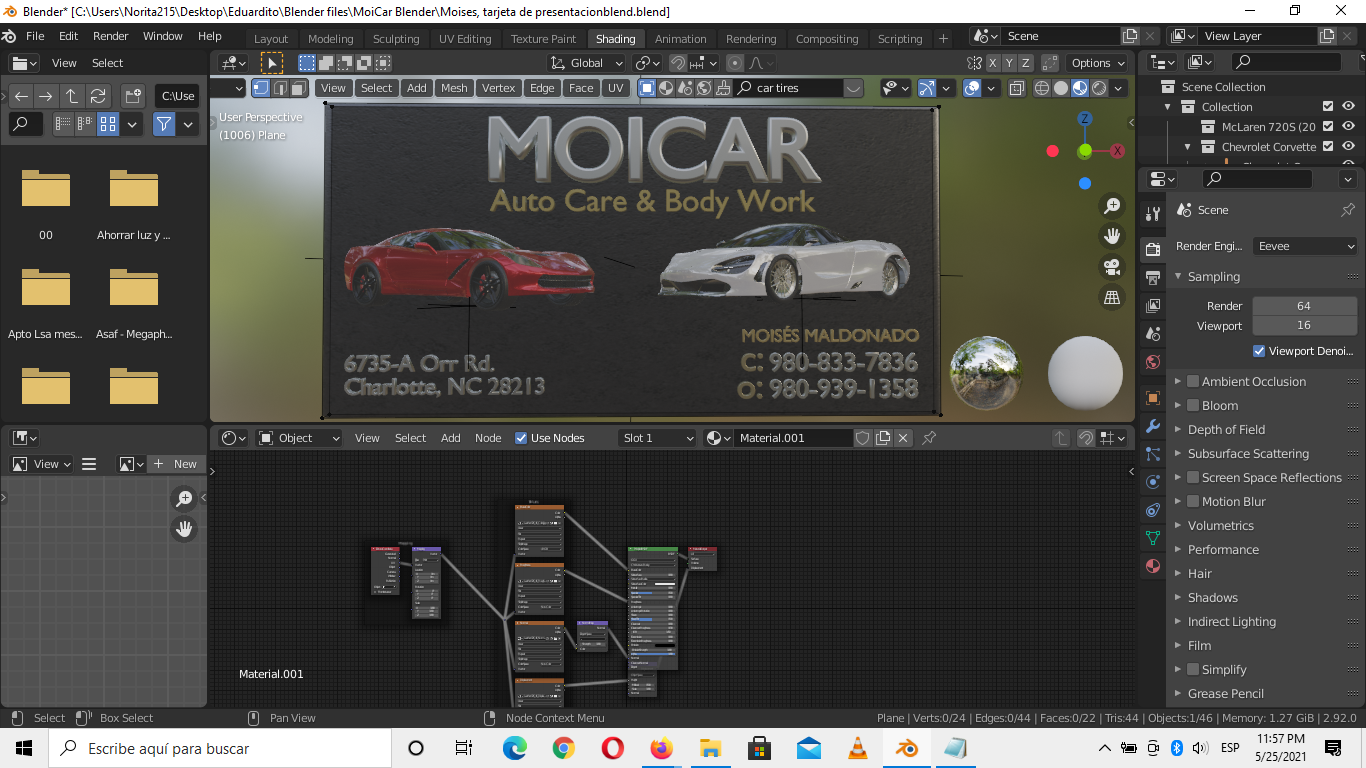Go to parent directory in file browser
Image resolution: width=1366 pixels, height=768 pixels.
(72, 96)
